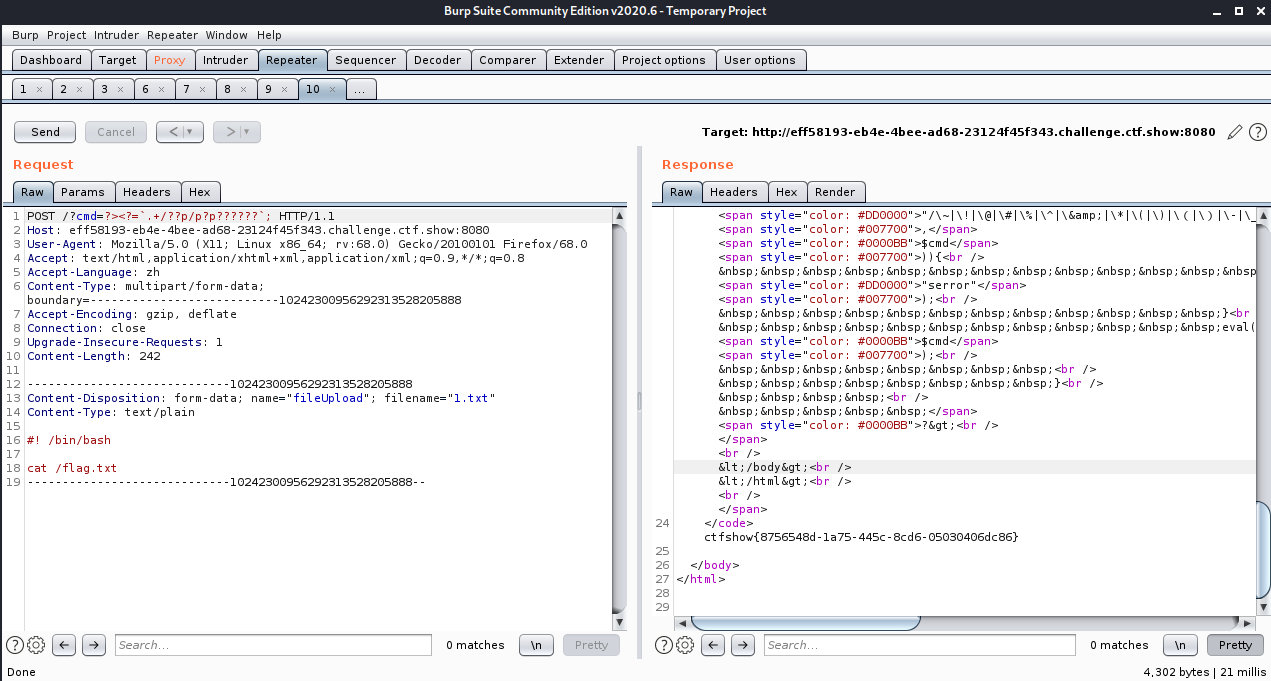This screenshot has height=681, width=1271.
Task: Open the Intruder menu
Action: tap(117, 35)
